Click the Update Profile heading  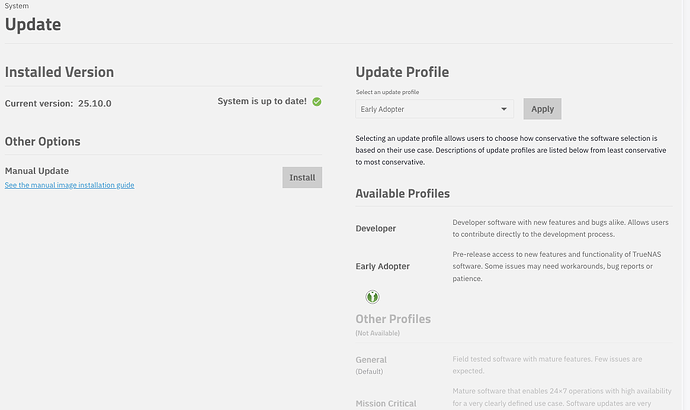402,72
